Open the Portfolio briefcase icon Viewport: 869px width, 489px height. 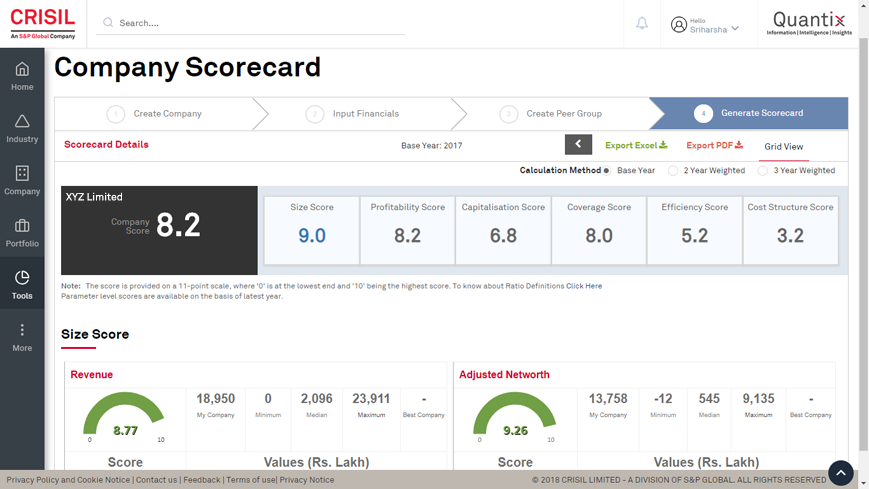22,232
